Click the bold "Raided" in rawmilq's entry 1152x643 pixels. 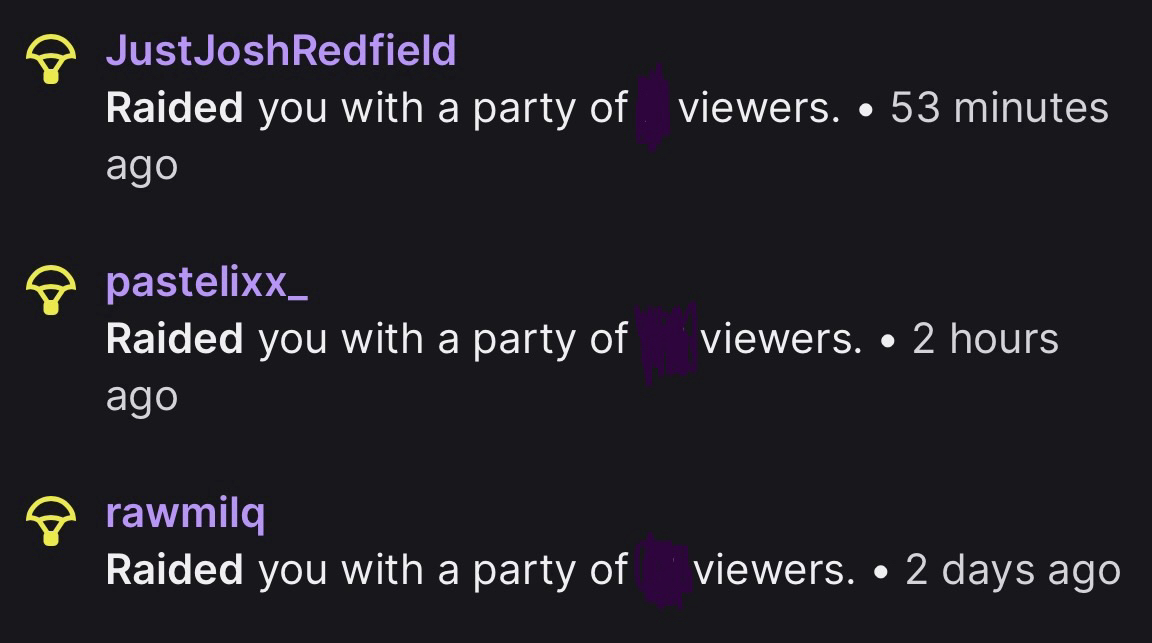point(174,570)
